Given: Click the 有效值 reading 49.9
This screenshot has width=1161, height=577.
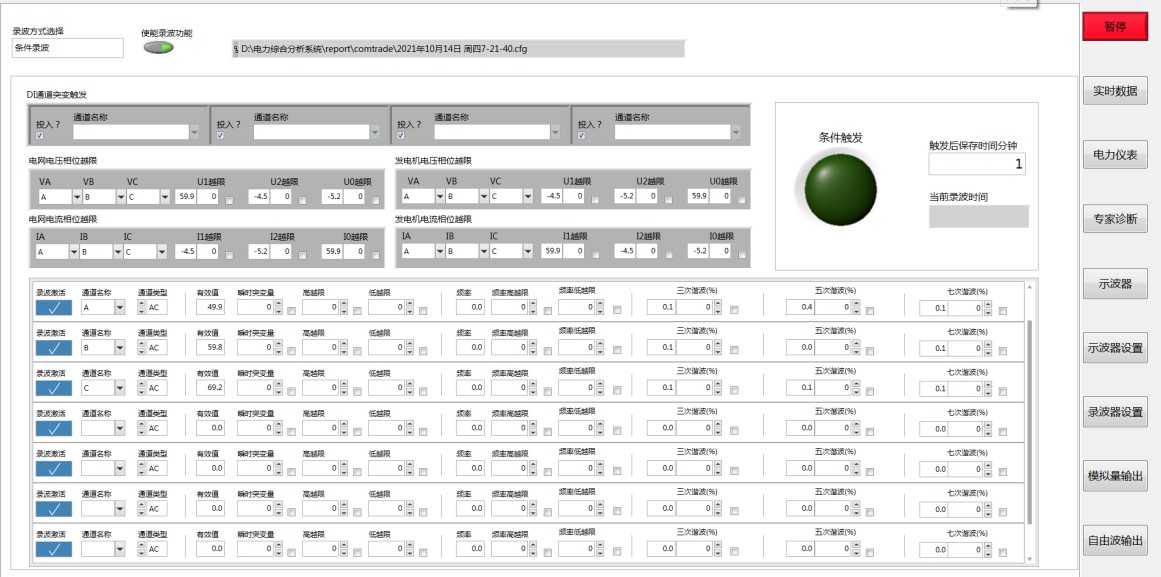Looking at the screenshot, I should [210, 307].
